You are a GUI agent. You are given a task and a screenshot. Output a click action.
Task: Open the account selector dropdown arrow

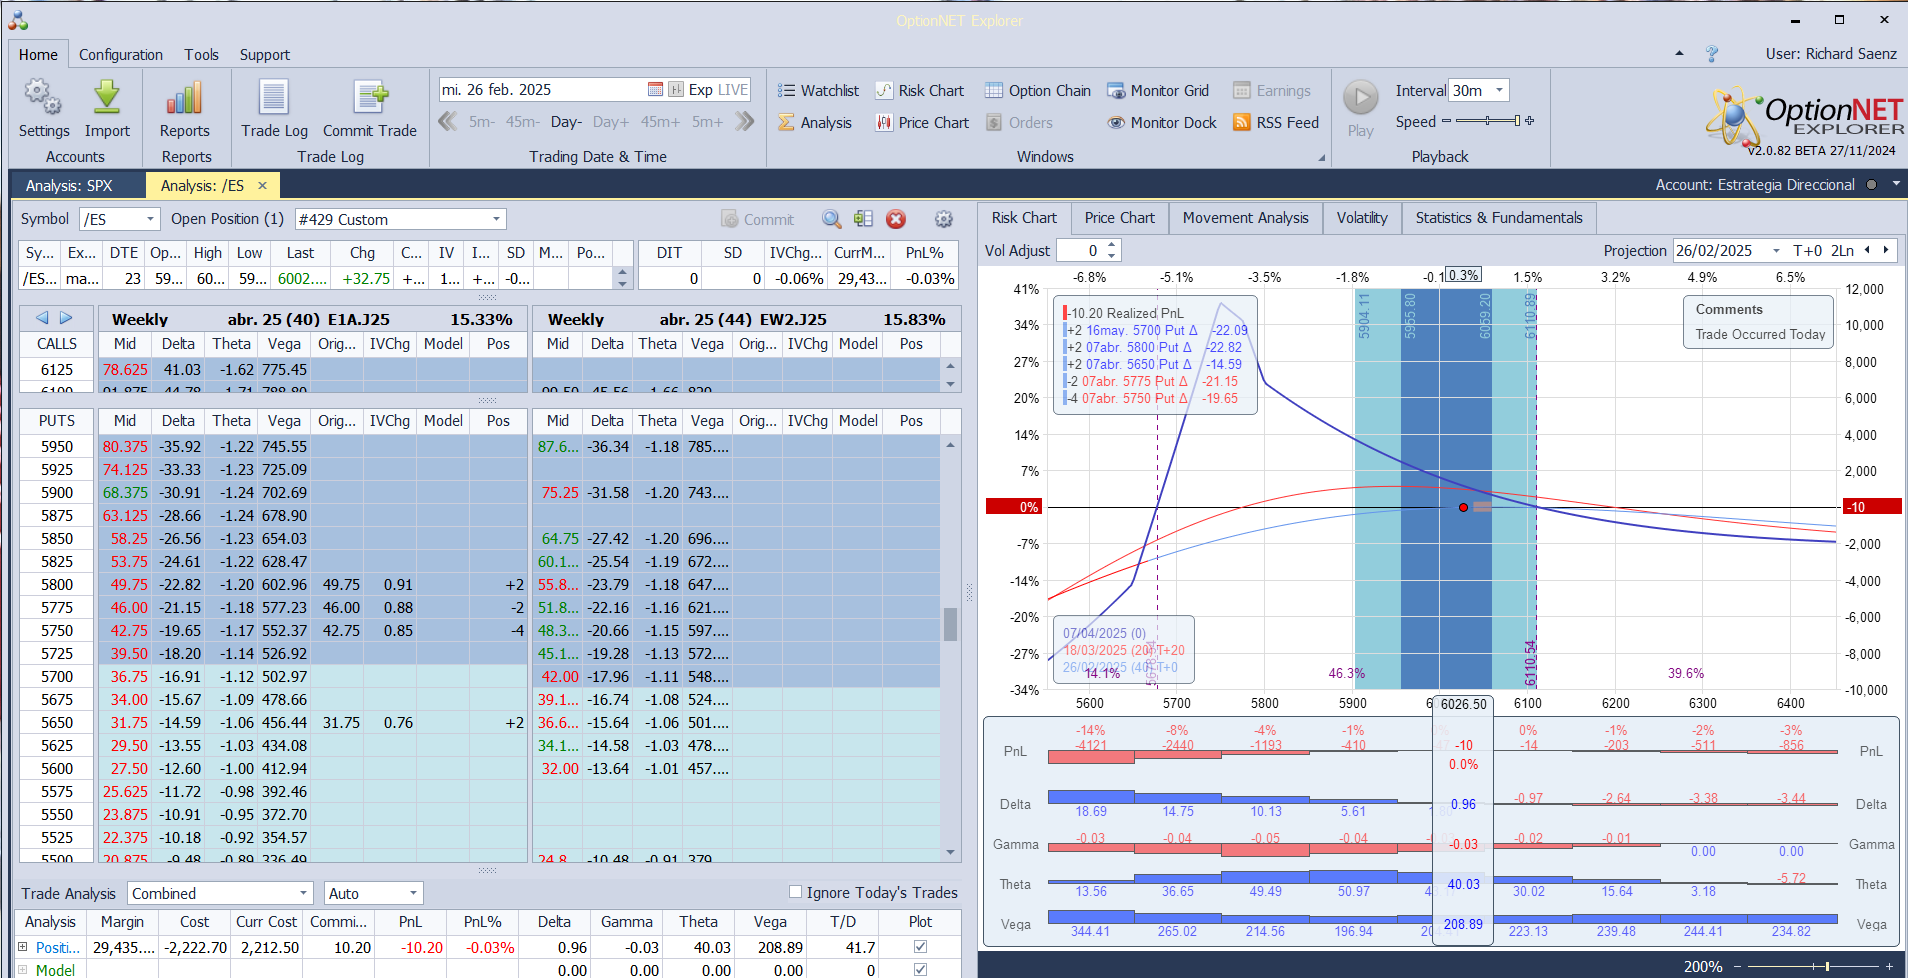pos(1896,184)
